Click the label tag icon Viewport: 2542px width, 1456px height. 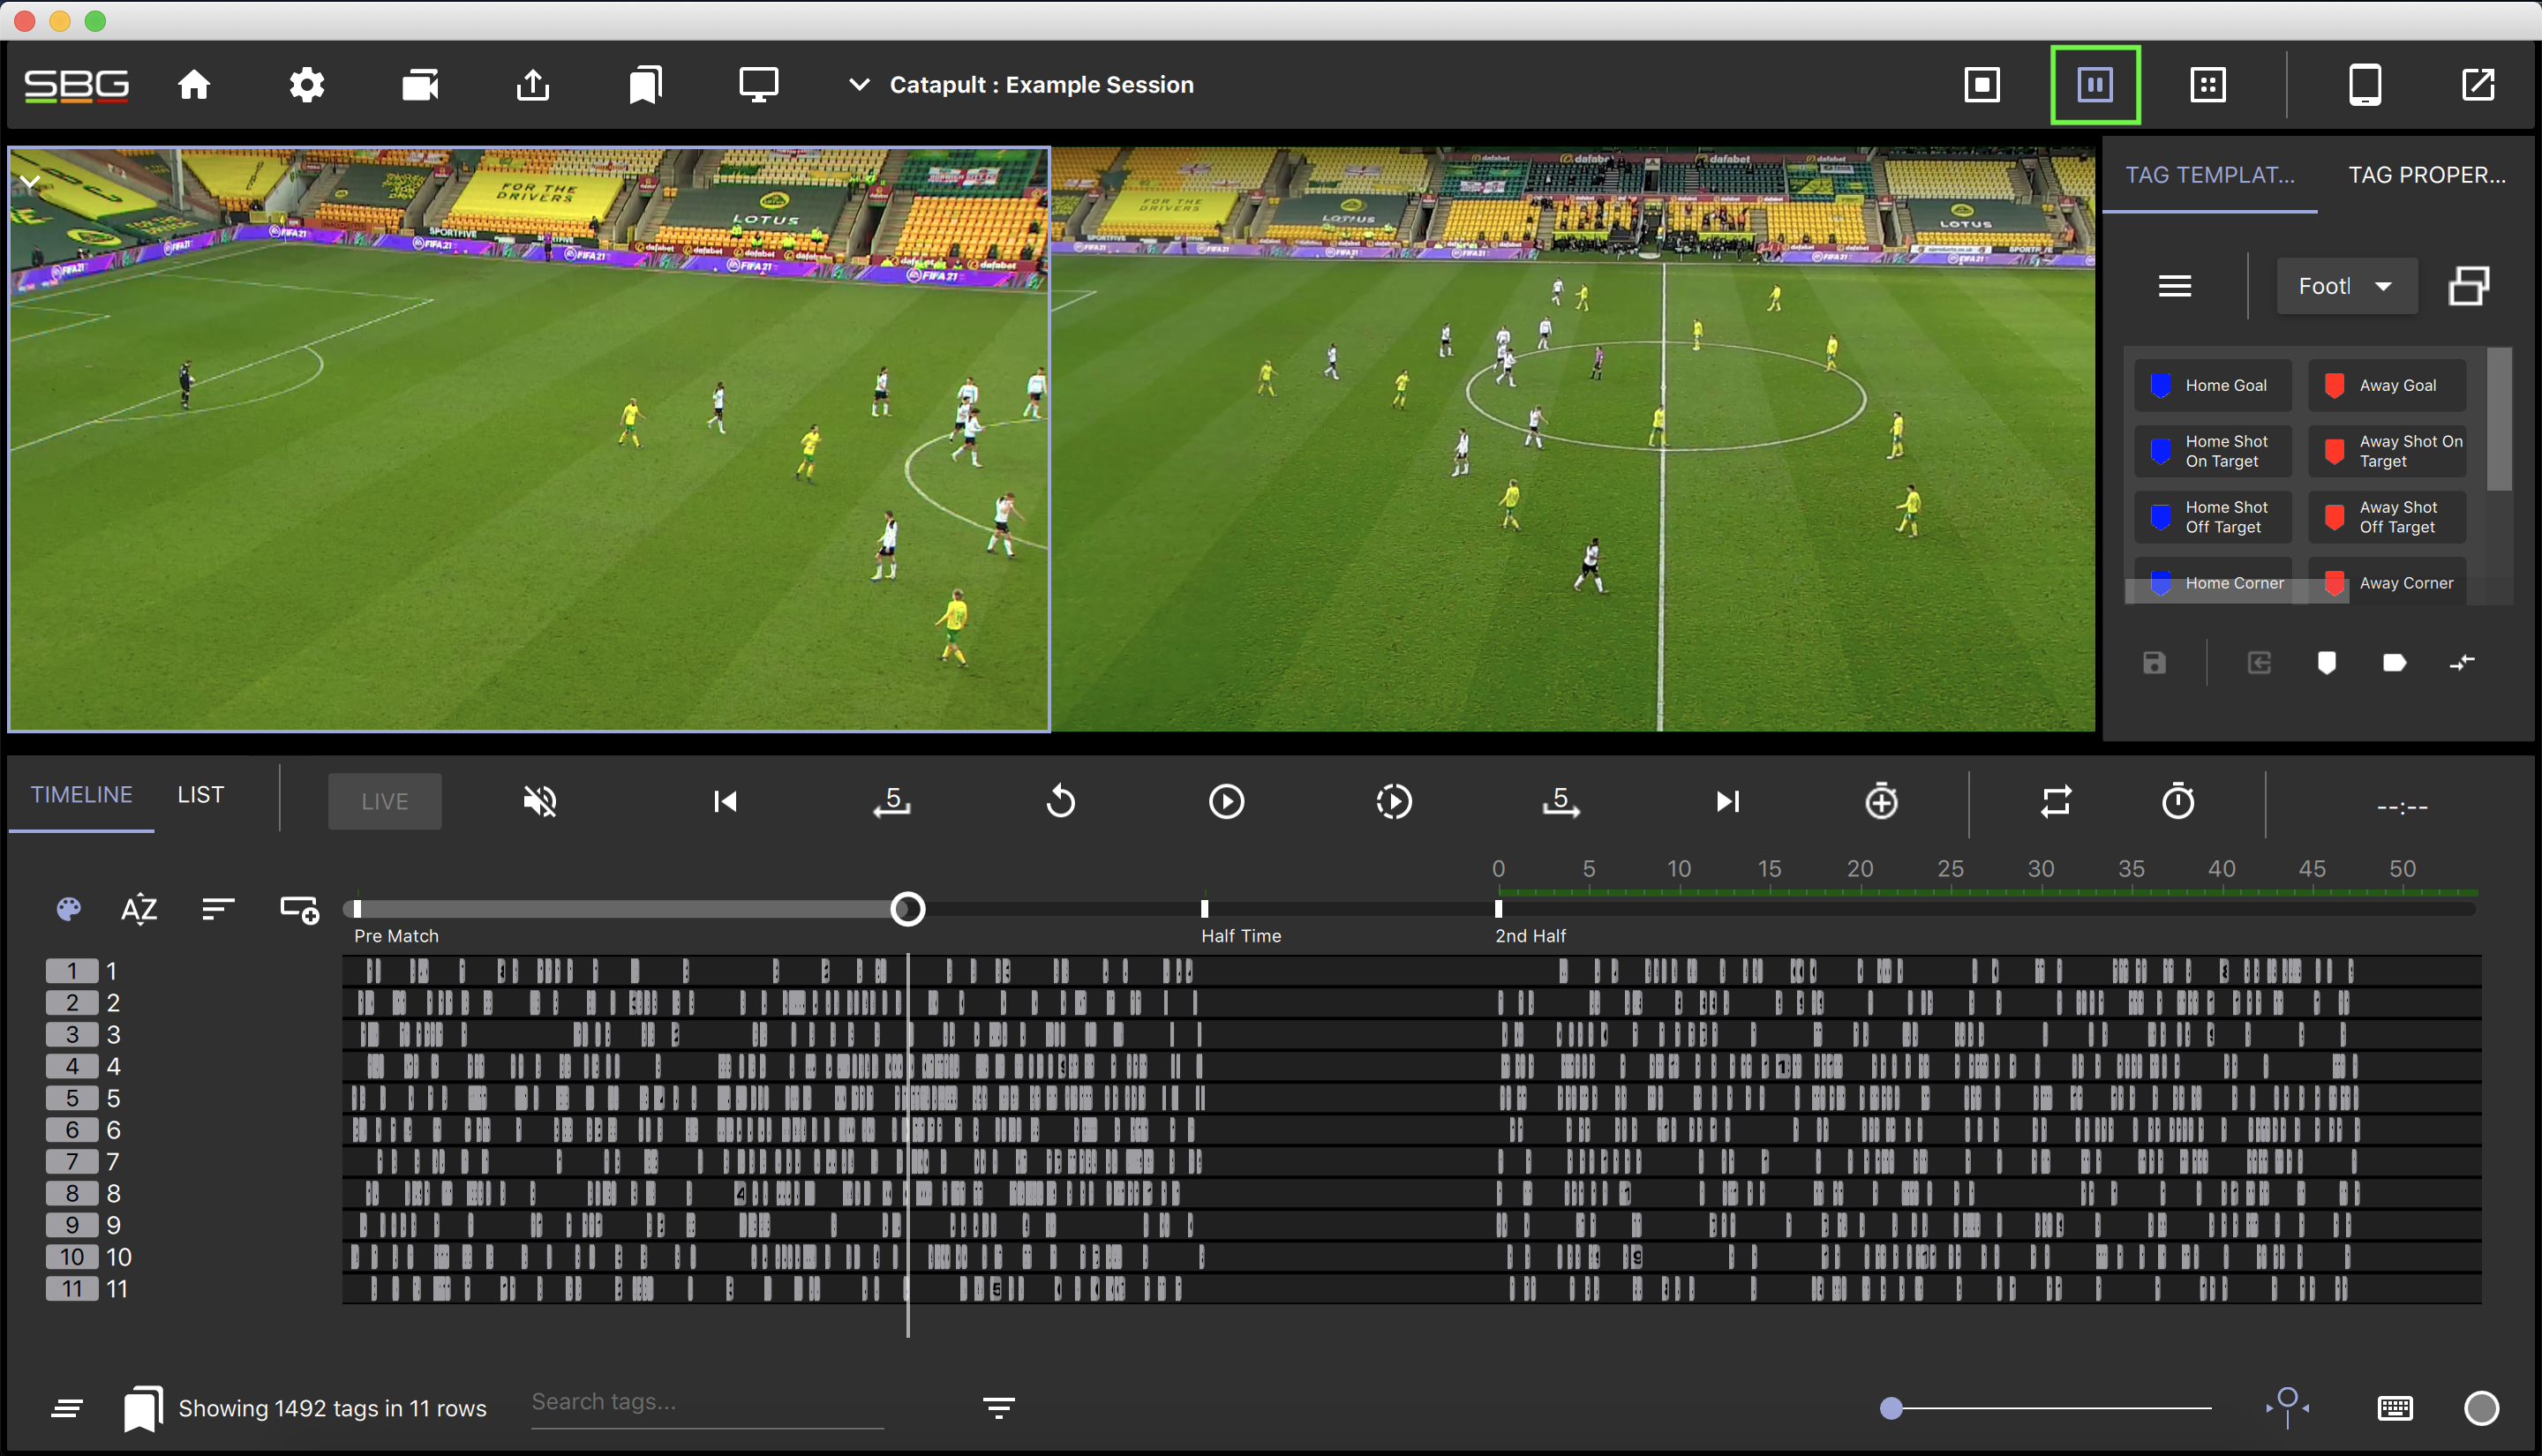click(x=2394, y=663)
